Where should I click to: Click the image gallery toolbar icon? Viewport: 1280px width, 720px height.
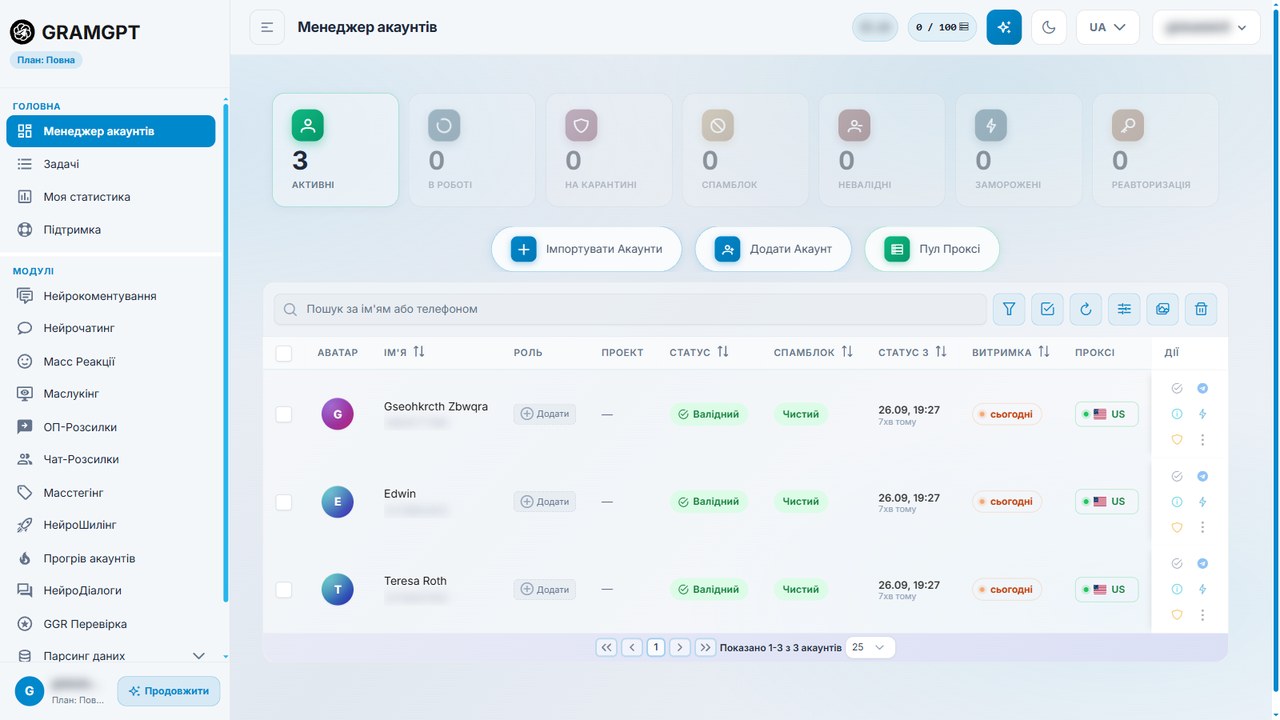pos(1163,309)
